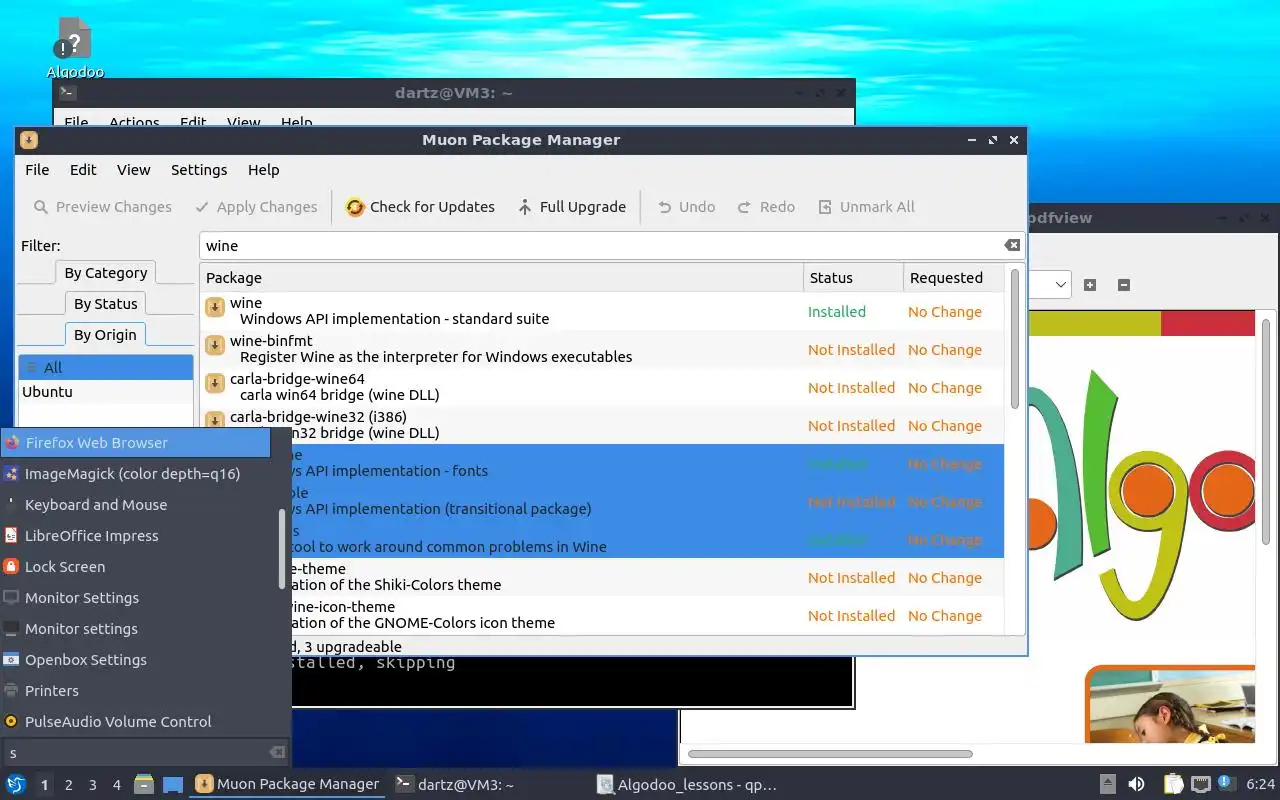The image size is (1280, 800).
Task: Open the file manager taskbar icon
Action: pos(144,784)
